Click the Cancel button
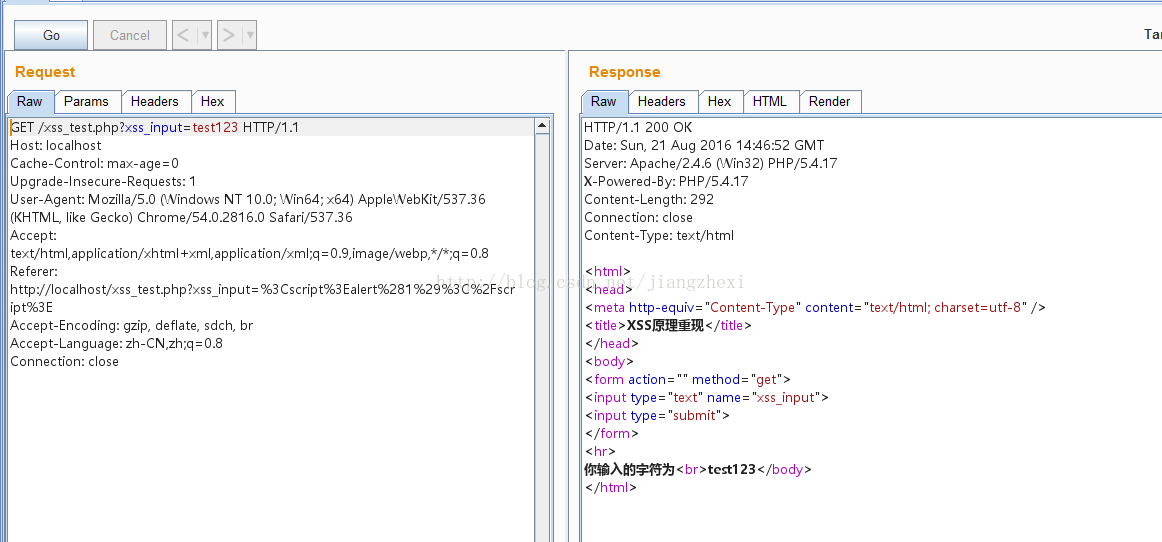1162x542 pixels. tap(130, 35)
